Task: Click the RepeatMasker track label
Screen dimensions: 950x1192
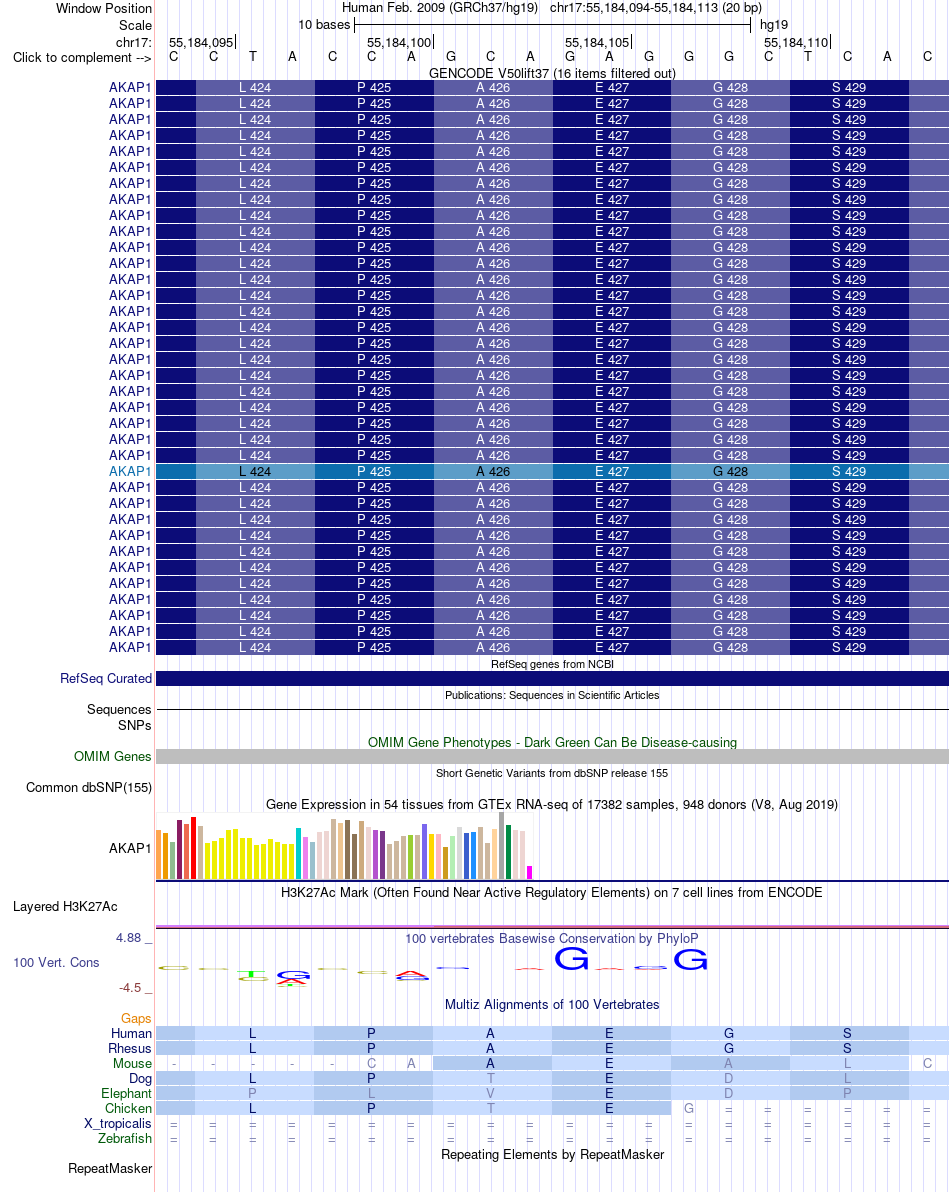Action: point(110,1168)
